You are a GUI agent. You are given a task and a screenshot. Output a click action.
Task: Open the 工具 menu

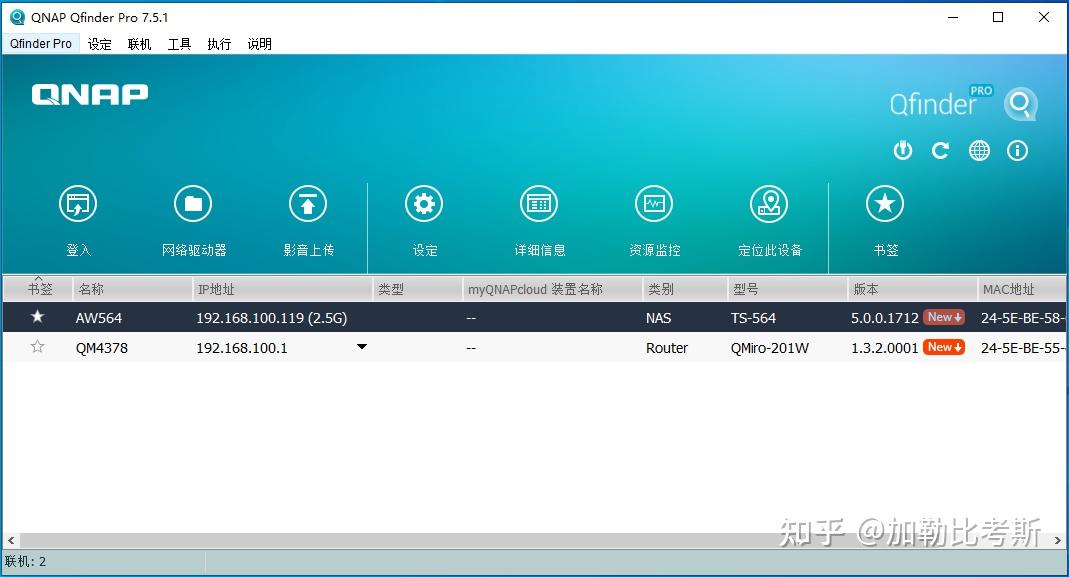coord(178,43)
